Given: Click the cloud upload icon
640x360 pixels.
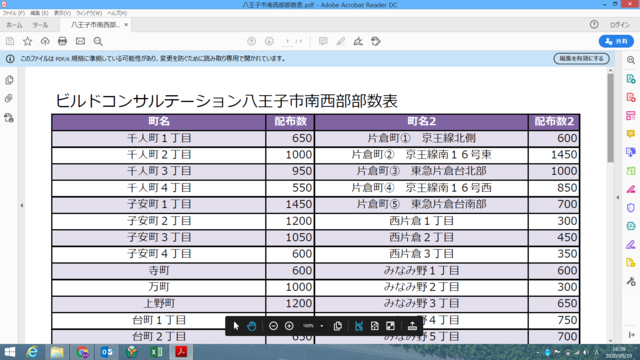Looking at the screenshot, I should tap(45, 41).
